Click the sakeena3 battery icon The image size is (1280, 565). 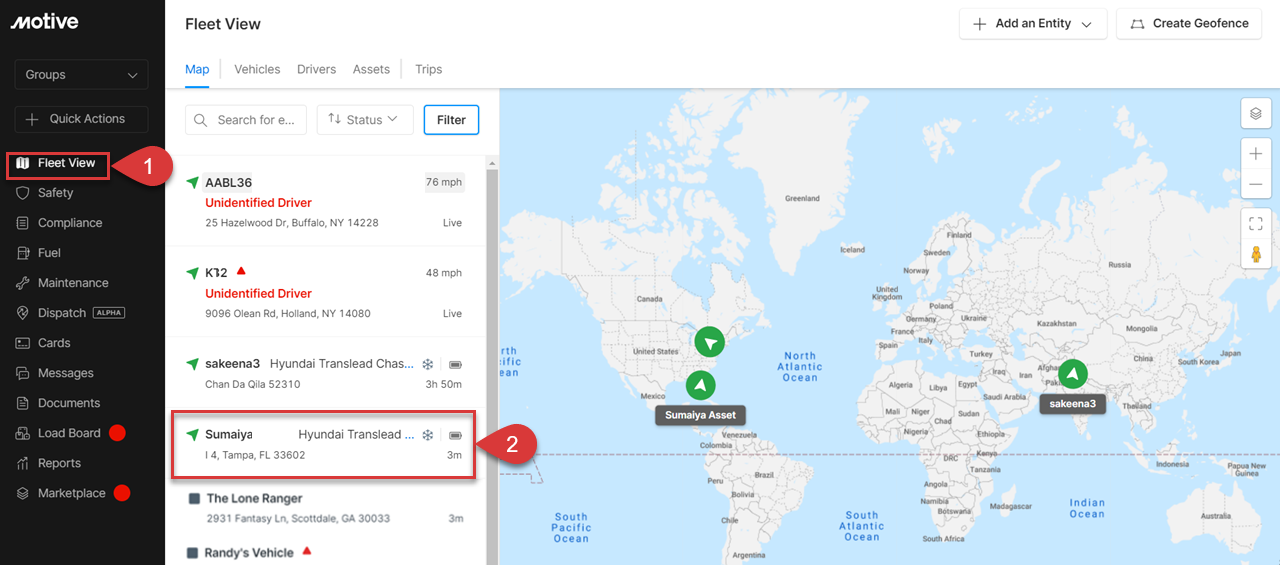(455, 364)
